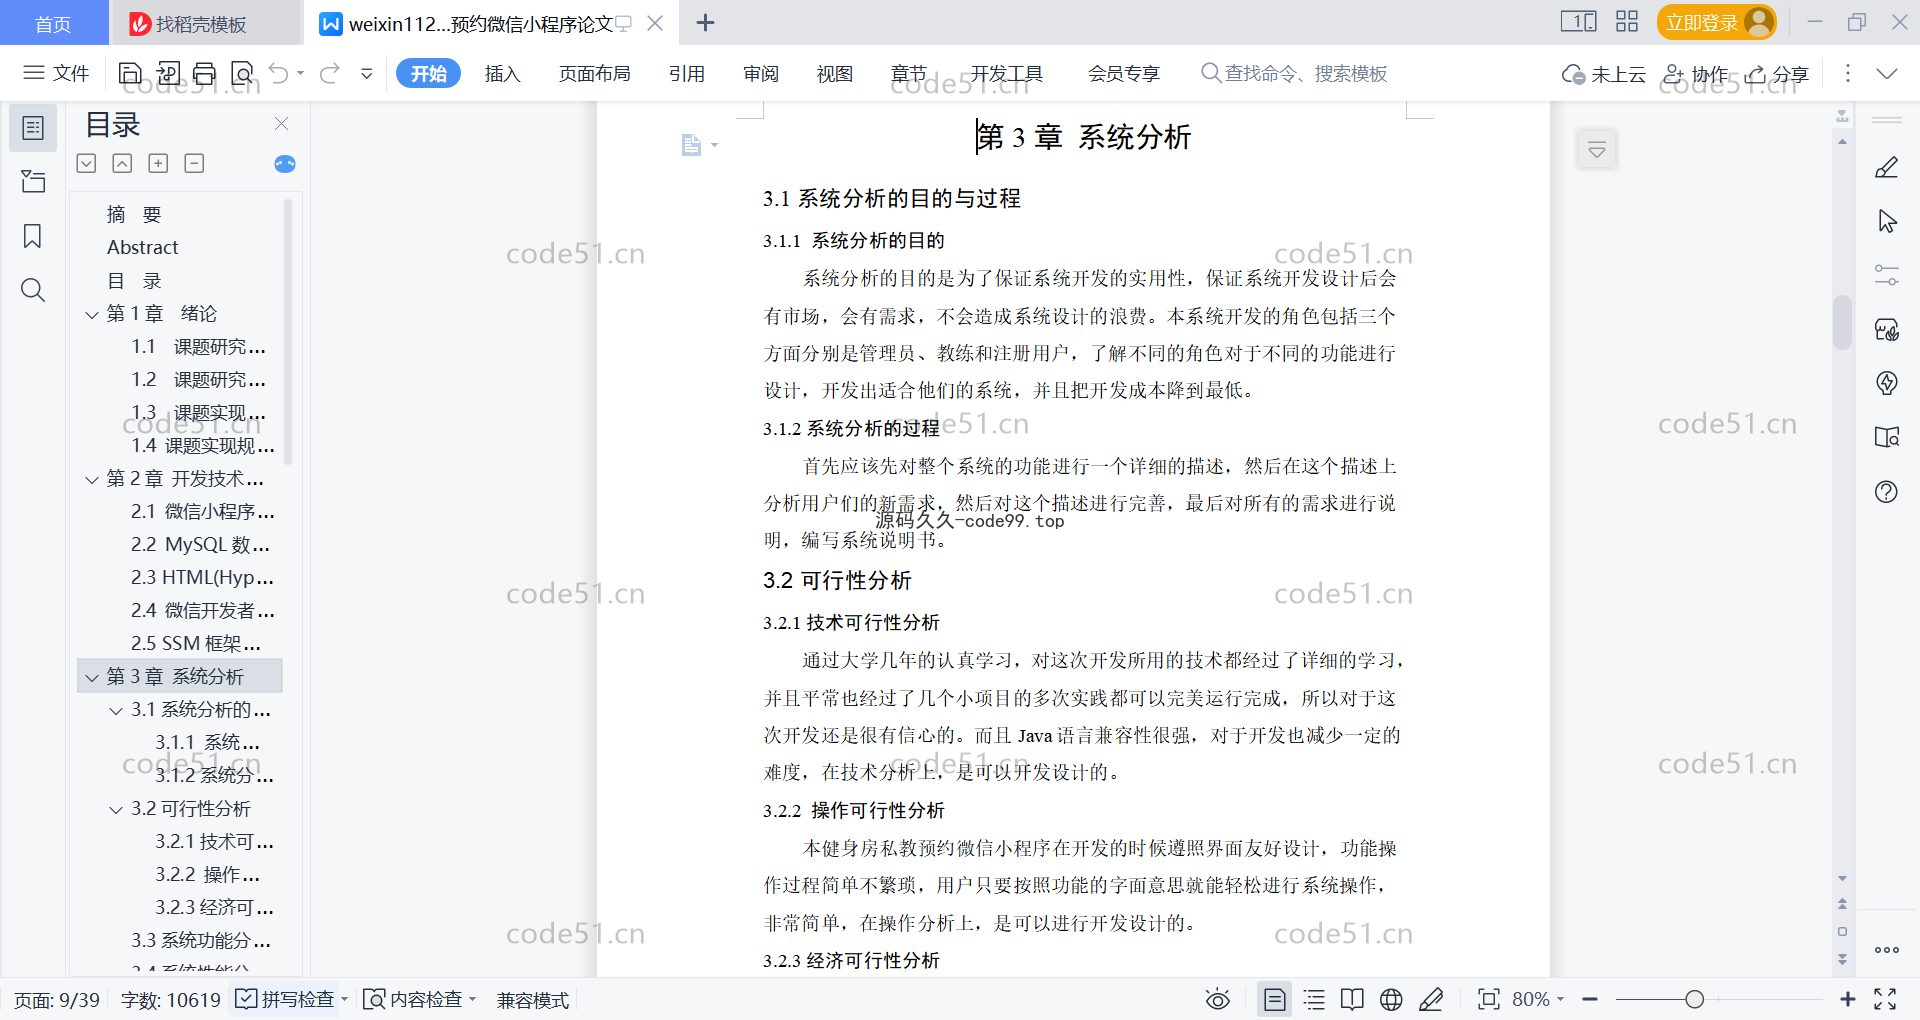Click the app grid icon in the title bar
The image size is (1920, 1020).
click(1627, 22)
